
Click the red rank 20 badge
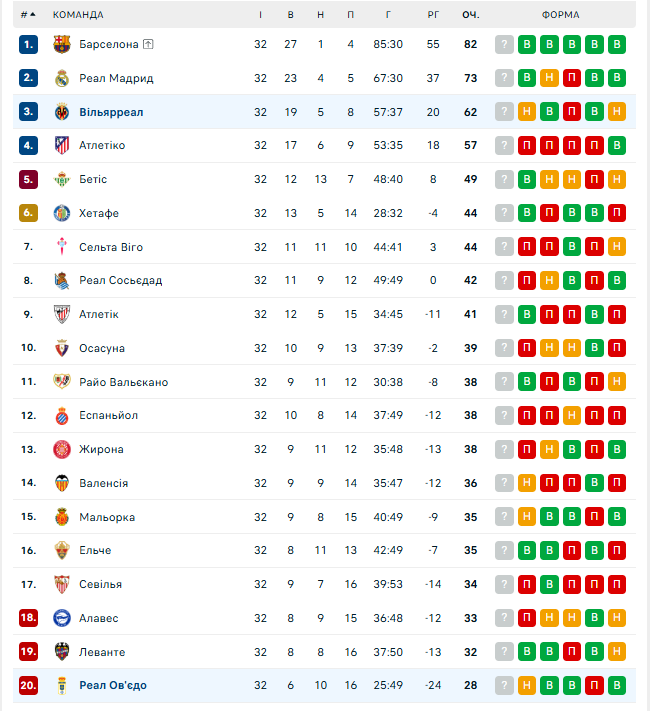coord(28,685)
